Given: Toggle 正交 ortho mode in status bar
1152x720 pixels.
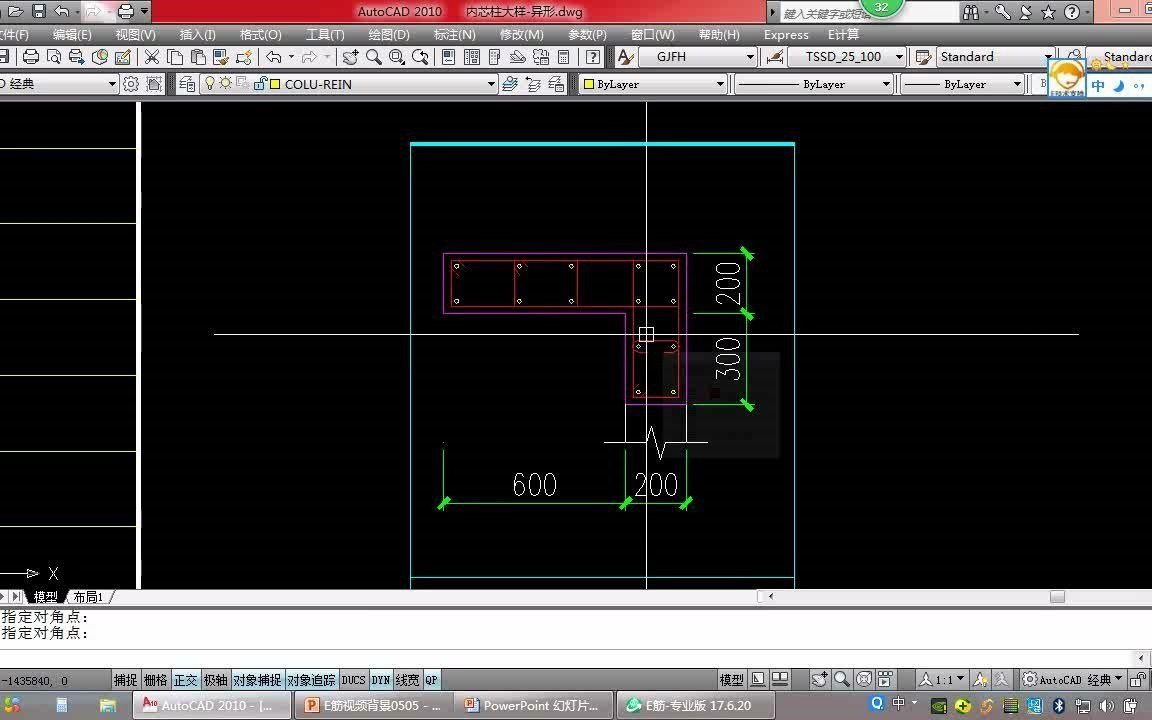Looking at the screenshot, I should tap(185, 680).
